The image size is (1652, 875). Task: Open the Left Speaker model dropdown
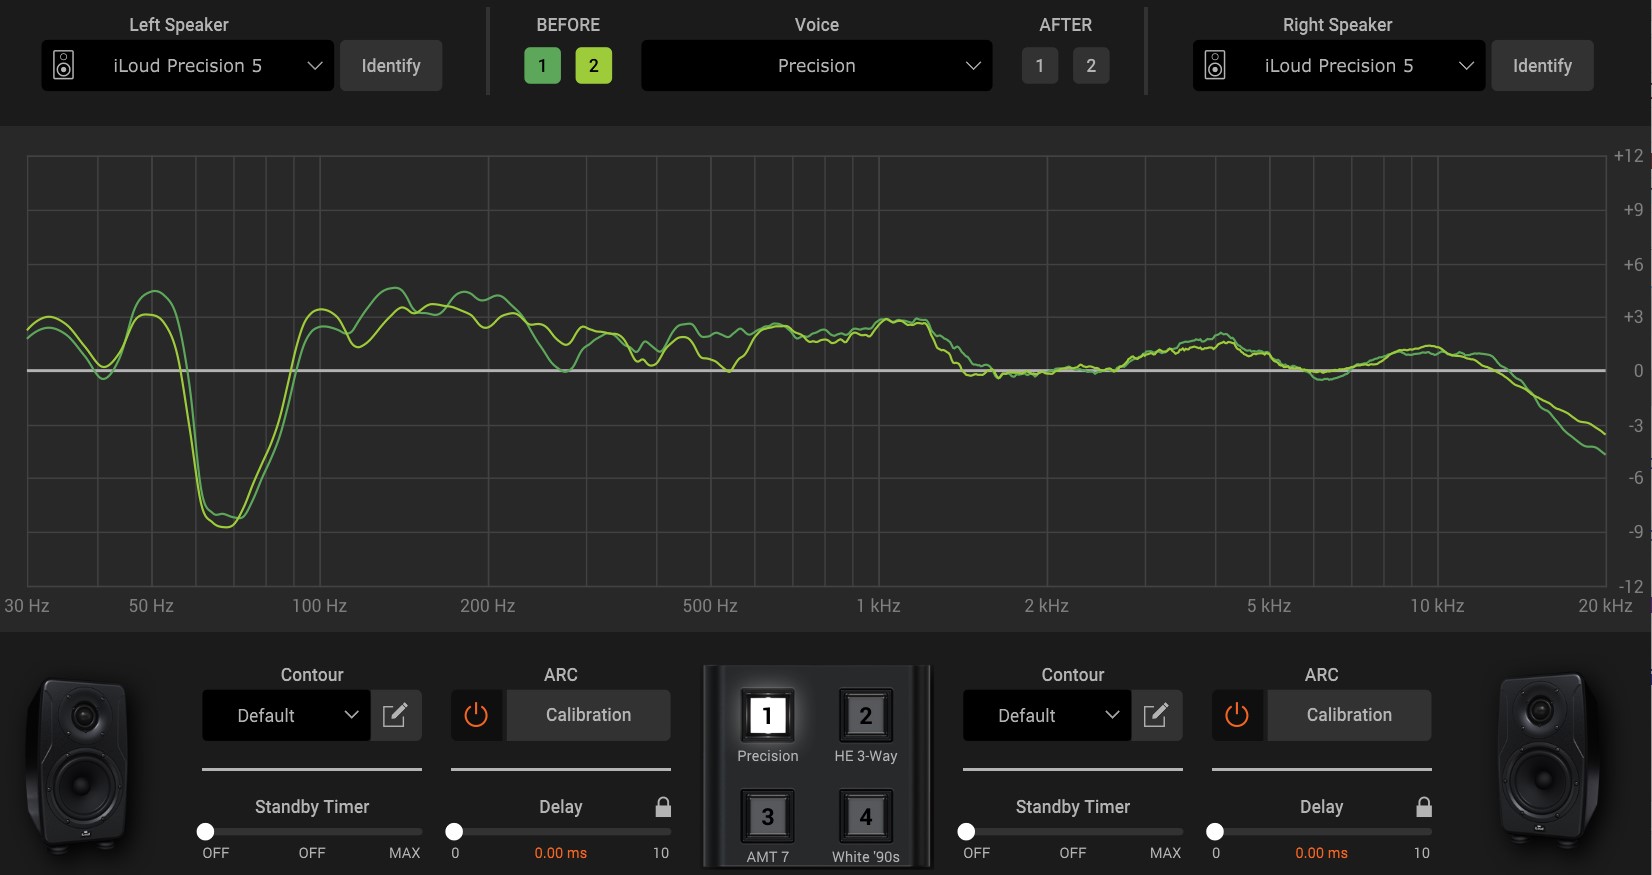click(188, 66)
